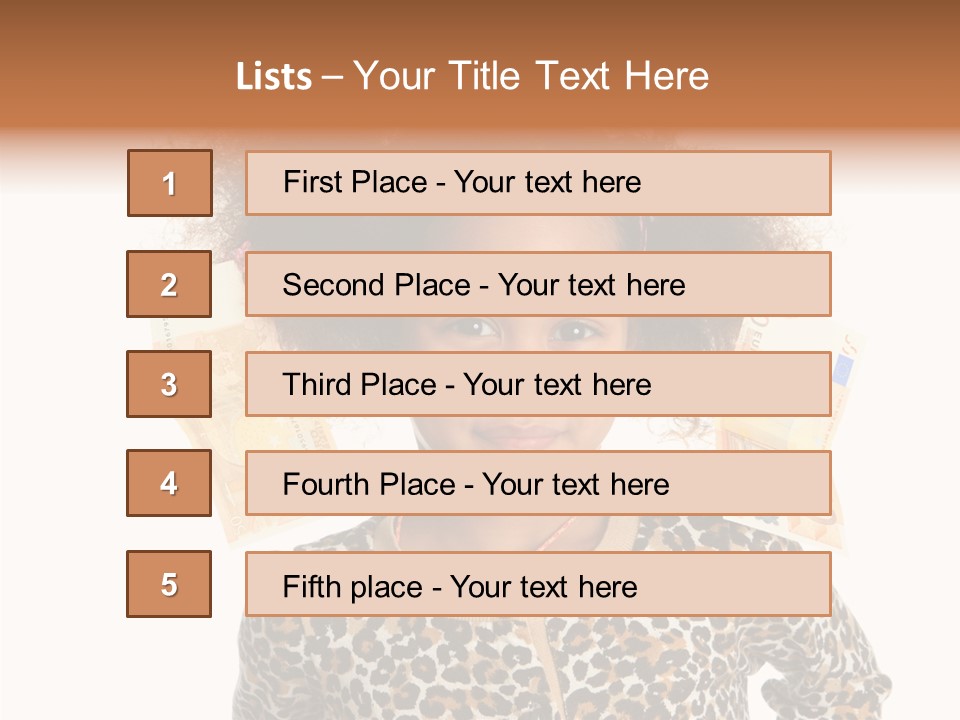
Task: Click the 'Second Place' text bar
Action: tap(538, 284)
